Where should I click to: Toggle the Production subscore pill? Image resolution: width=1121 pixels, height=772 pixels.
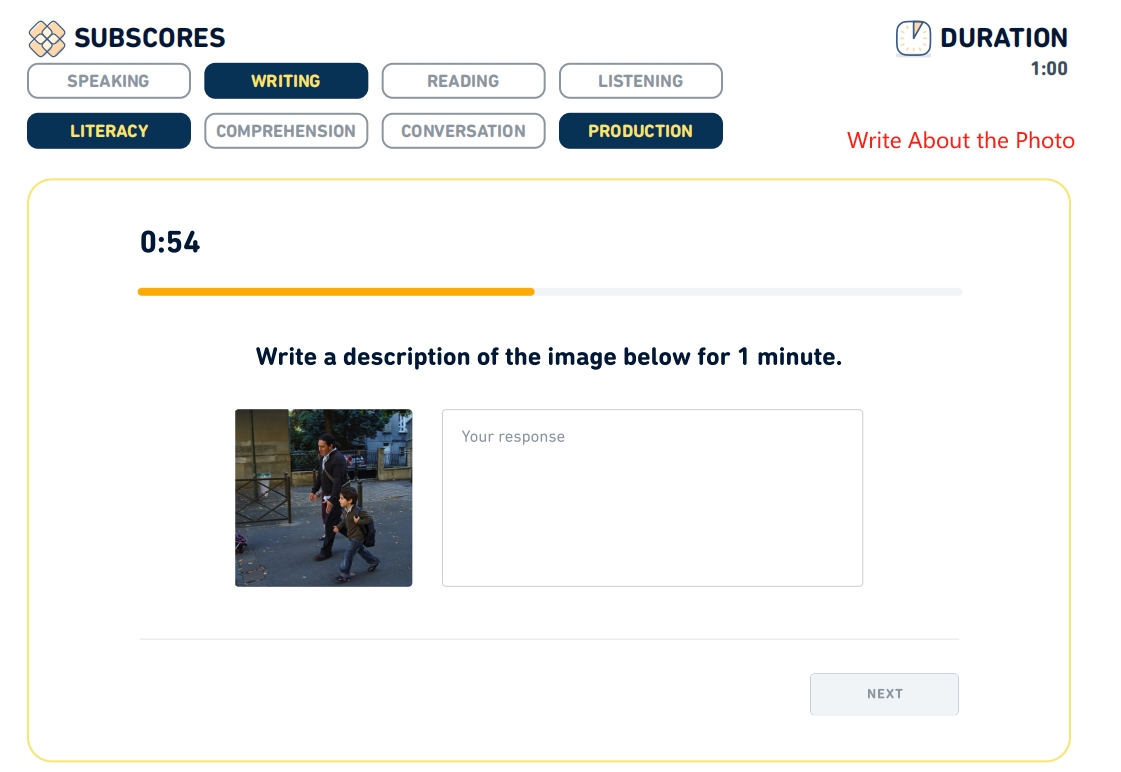pyautogui.click(x=641, y=131)
